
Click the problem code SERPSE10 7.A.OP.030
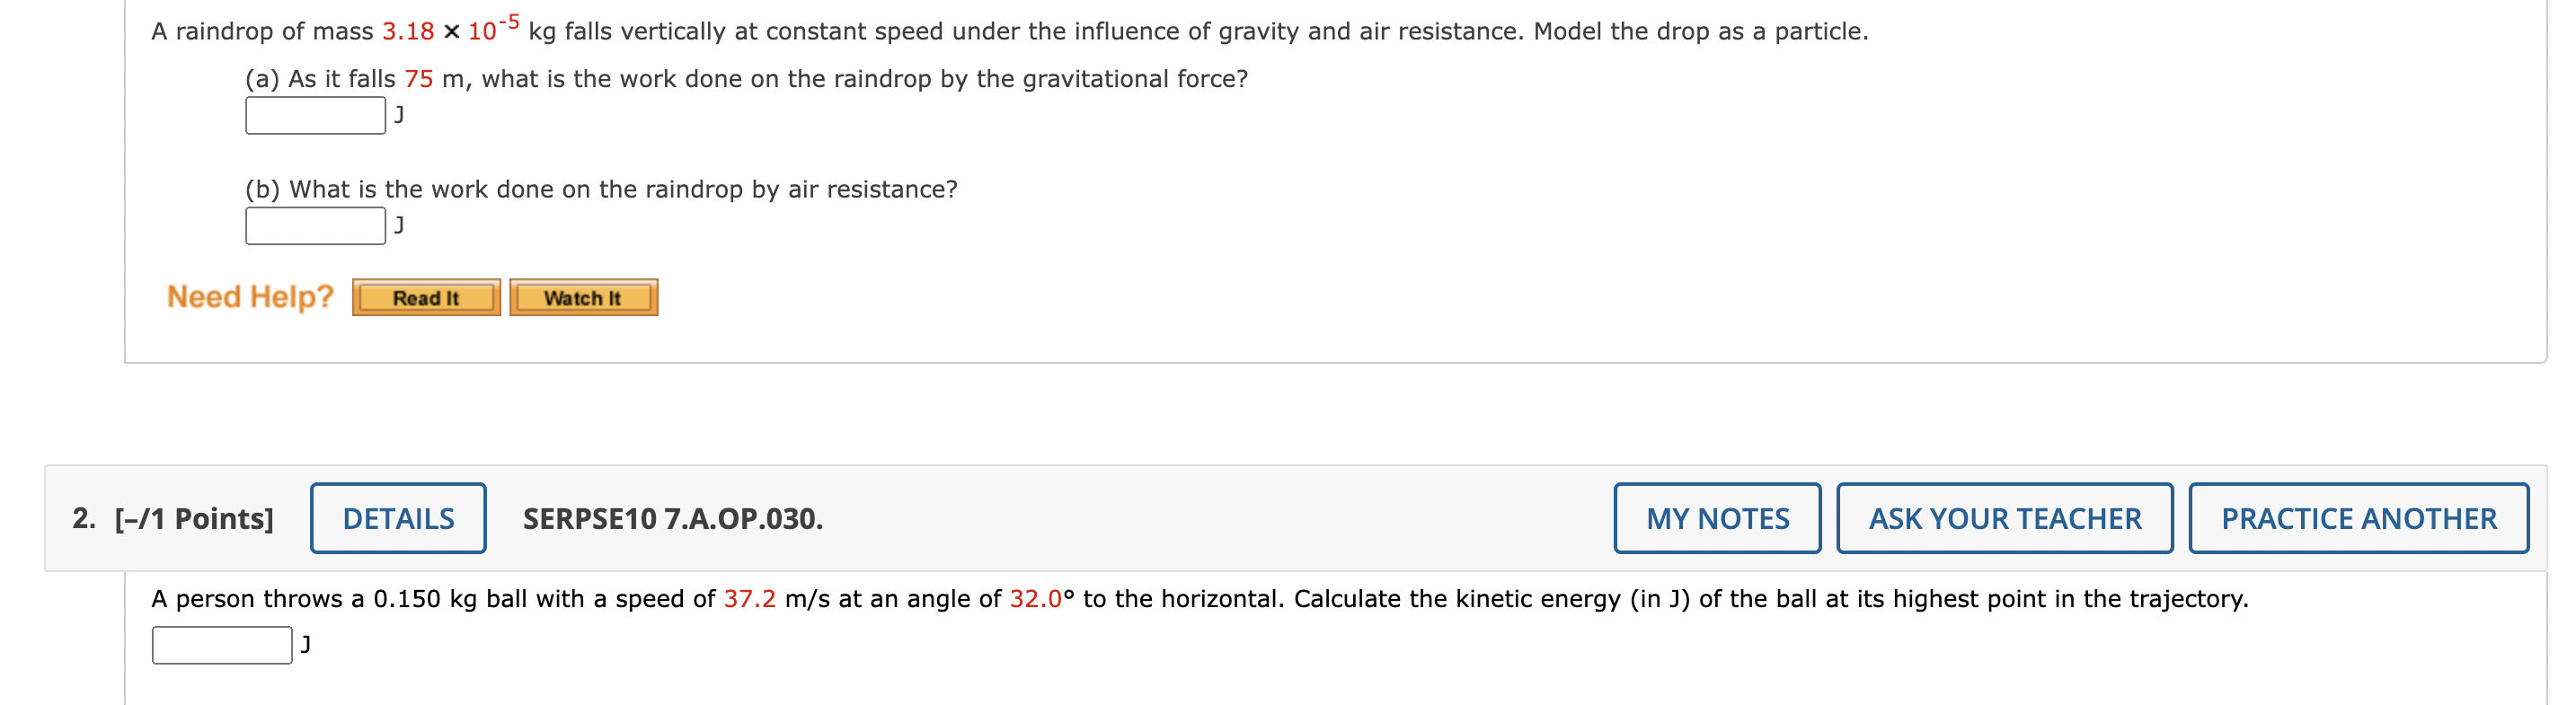click(672, 518)
